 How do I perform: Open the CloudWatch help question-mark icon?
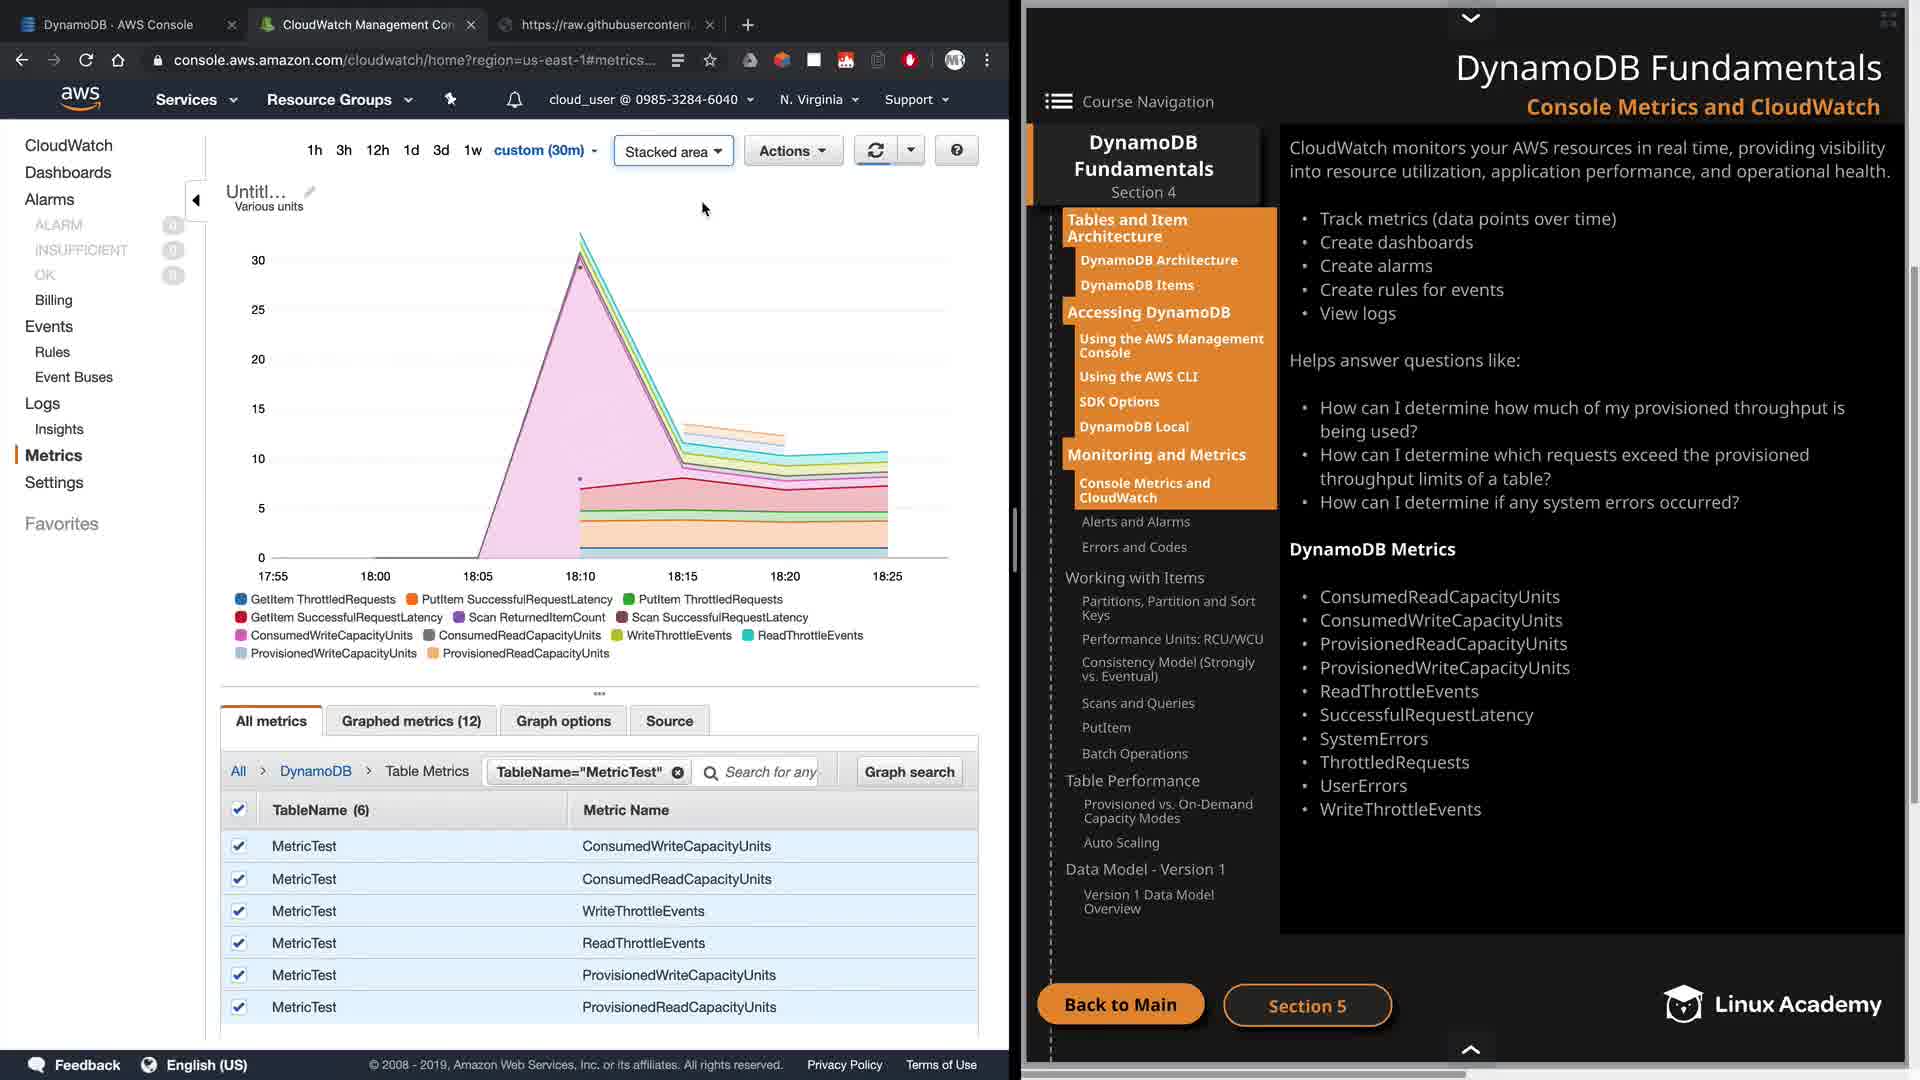tap(956, 151)
